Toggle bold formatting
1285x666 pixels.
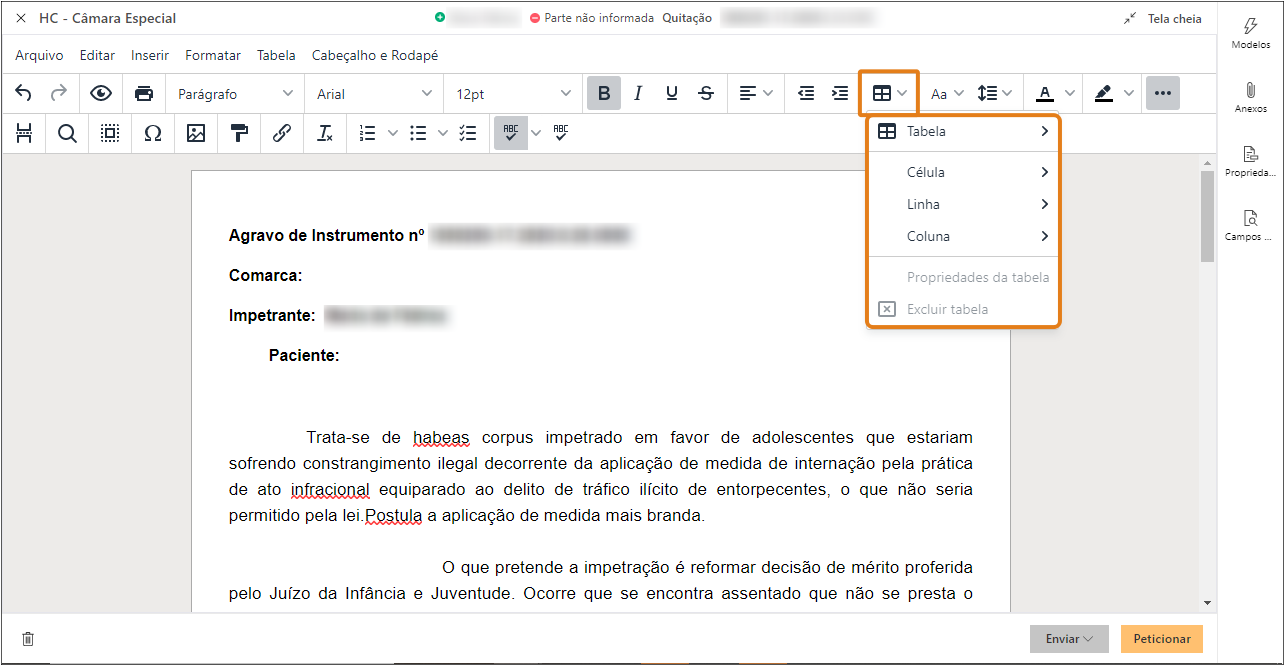coord(603,93)
